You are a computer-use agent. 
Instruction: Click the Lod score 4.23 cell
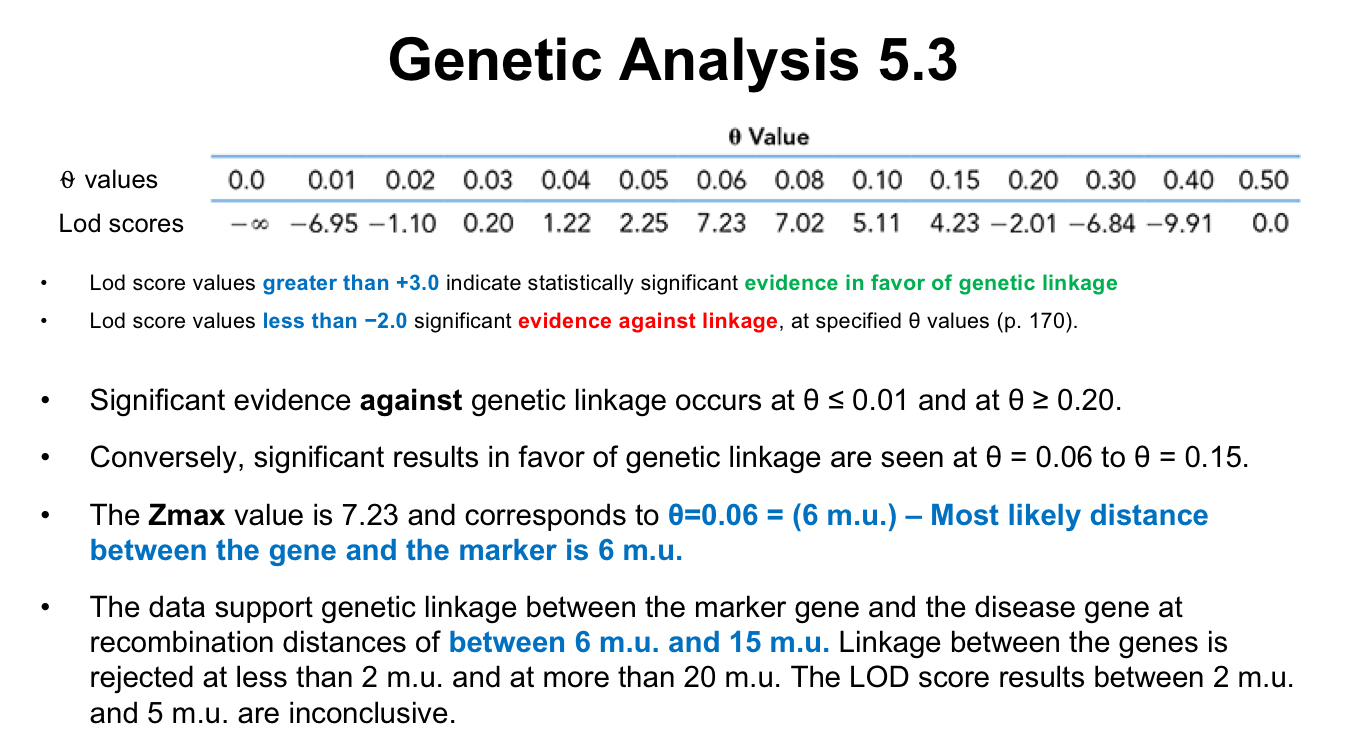click(954, 223)
